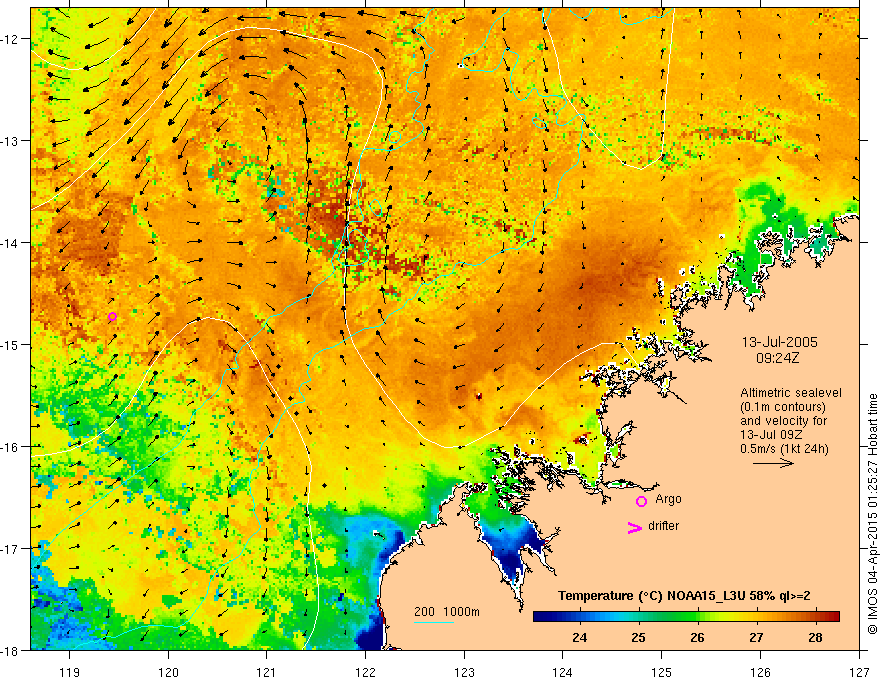This screenshot has width=880, height=680.
Task: Click the longitude axis label 124
Action: [x=563, y=672]
